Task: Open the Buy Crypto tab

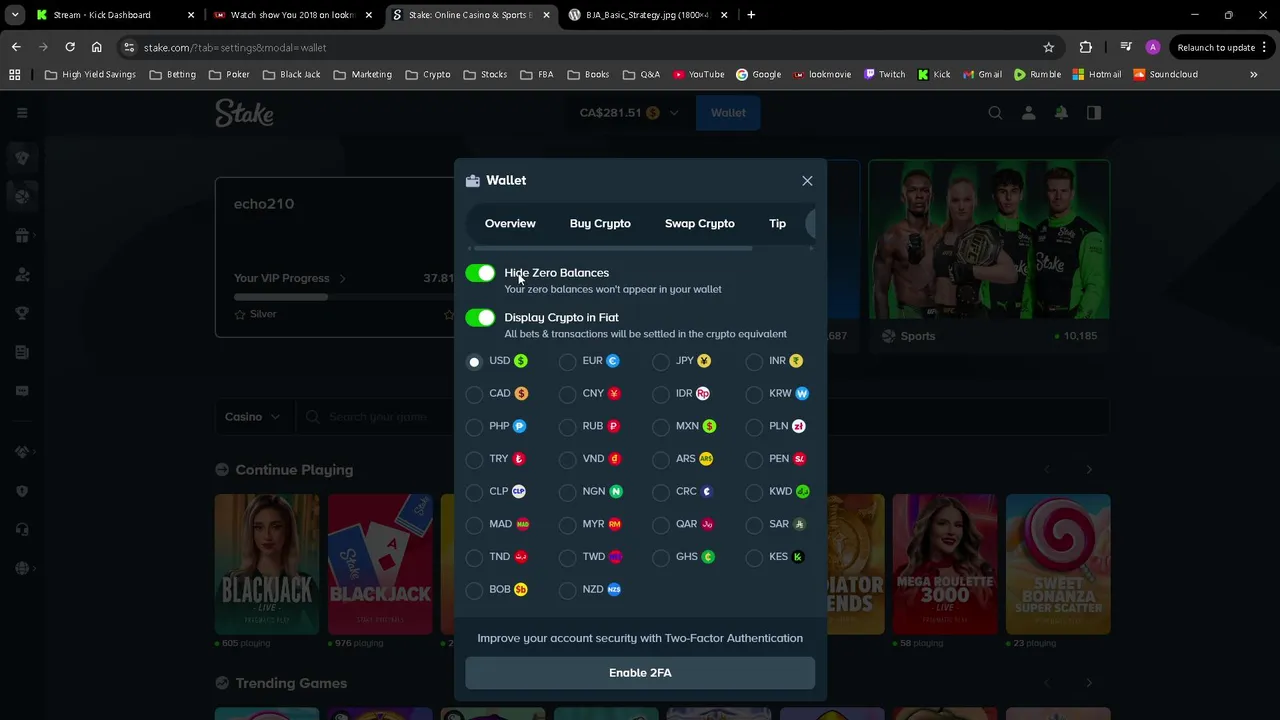Action: tap(600, 223)
